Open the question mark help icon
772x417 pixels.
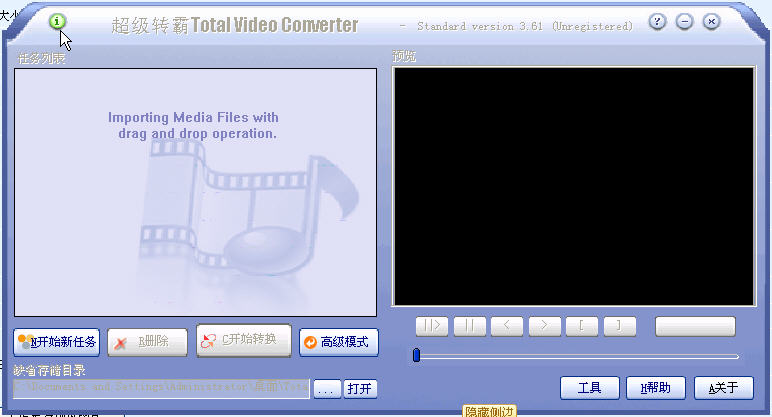(x=657, y=21)
